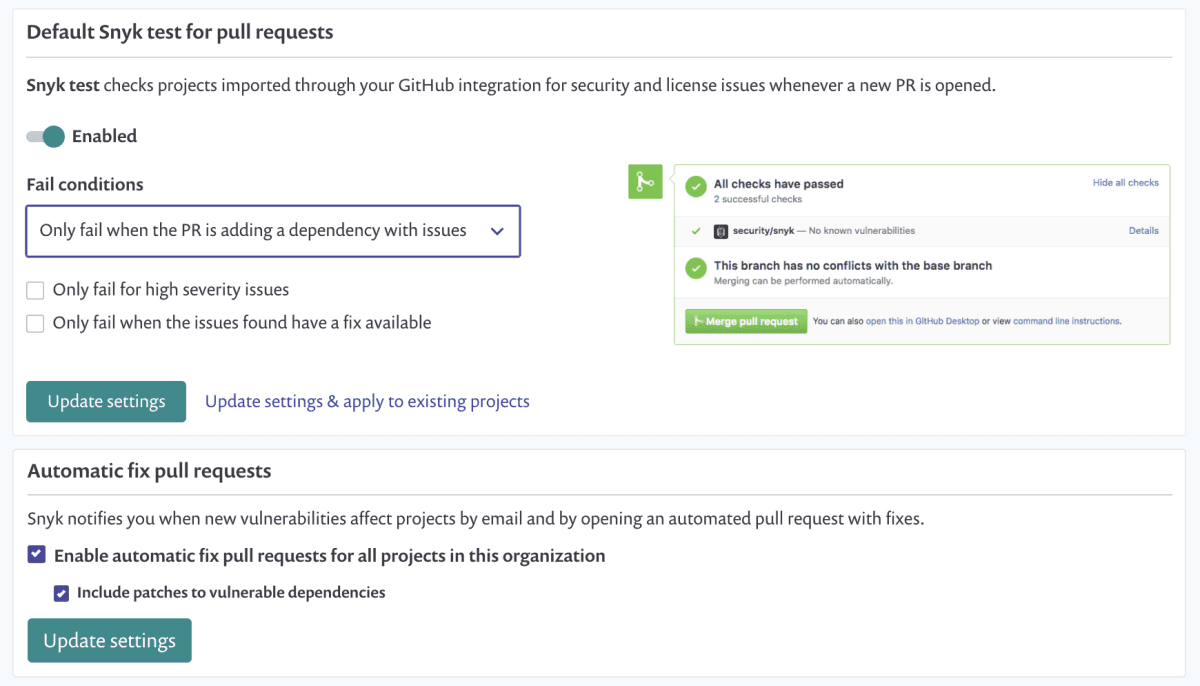Click the Fail conditions label
The width and height of the screenshot is (1200, 686).
[x=85, y=184]
